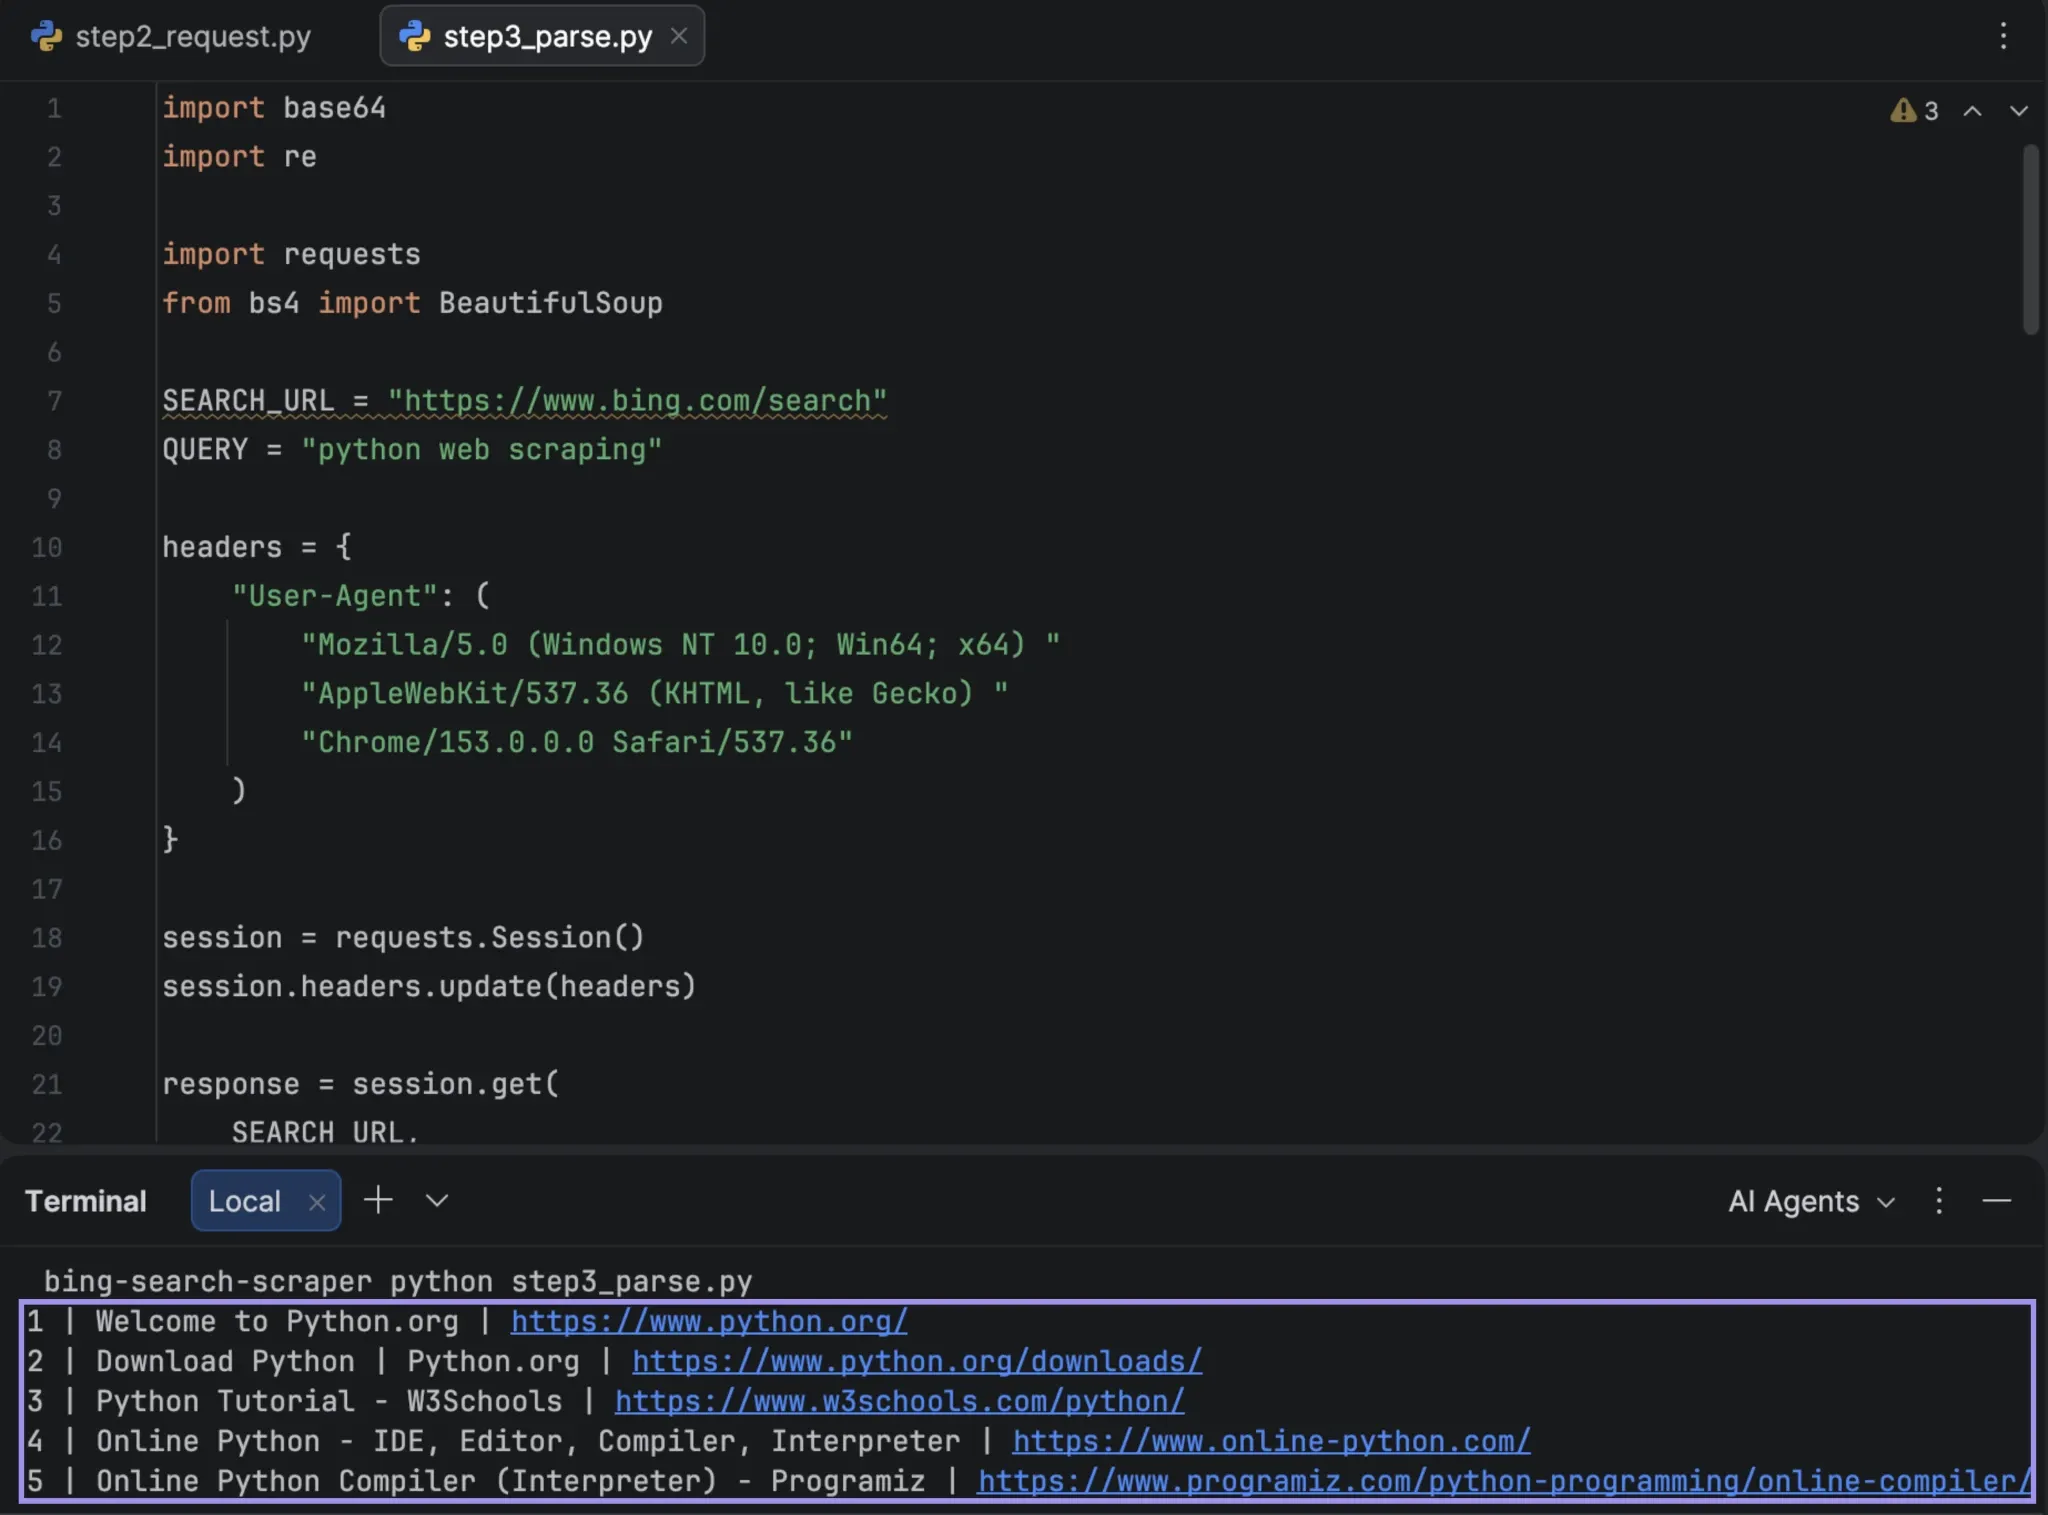Click the Chrome/153.0.0.0 Safari string

pyautogui.click(x=577, y=743)
